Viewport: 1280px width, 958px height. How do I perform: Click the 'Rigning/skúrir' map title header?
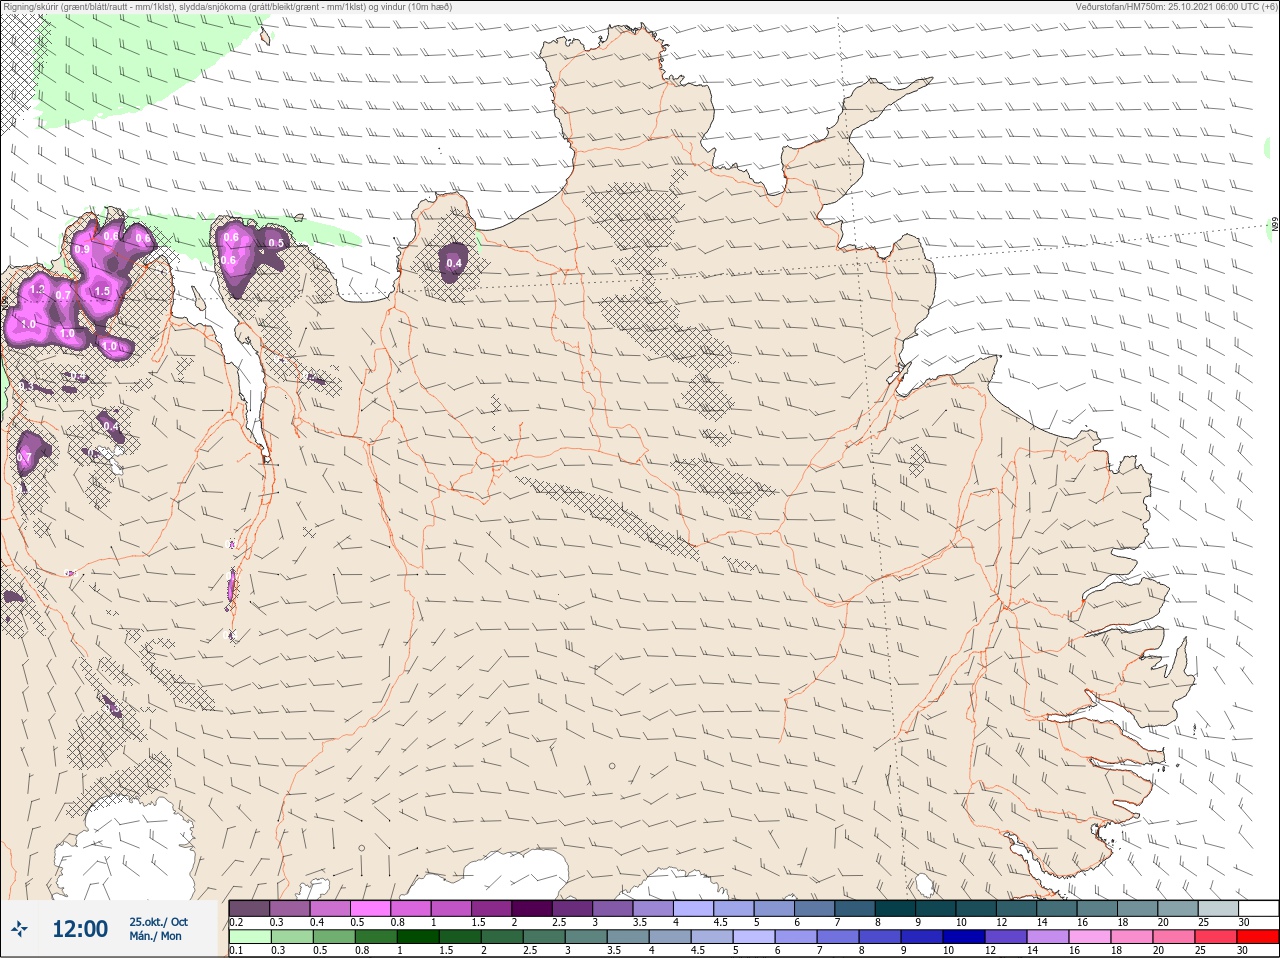pyautogui.click(x=227, y=6)
